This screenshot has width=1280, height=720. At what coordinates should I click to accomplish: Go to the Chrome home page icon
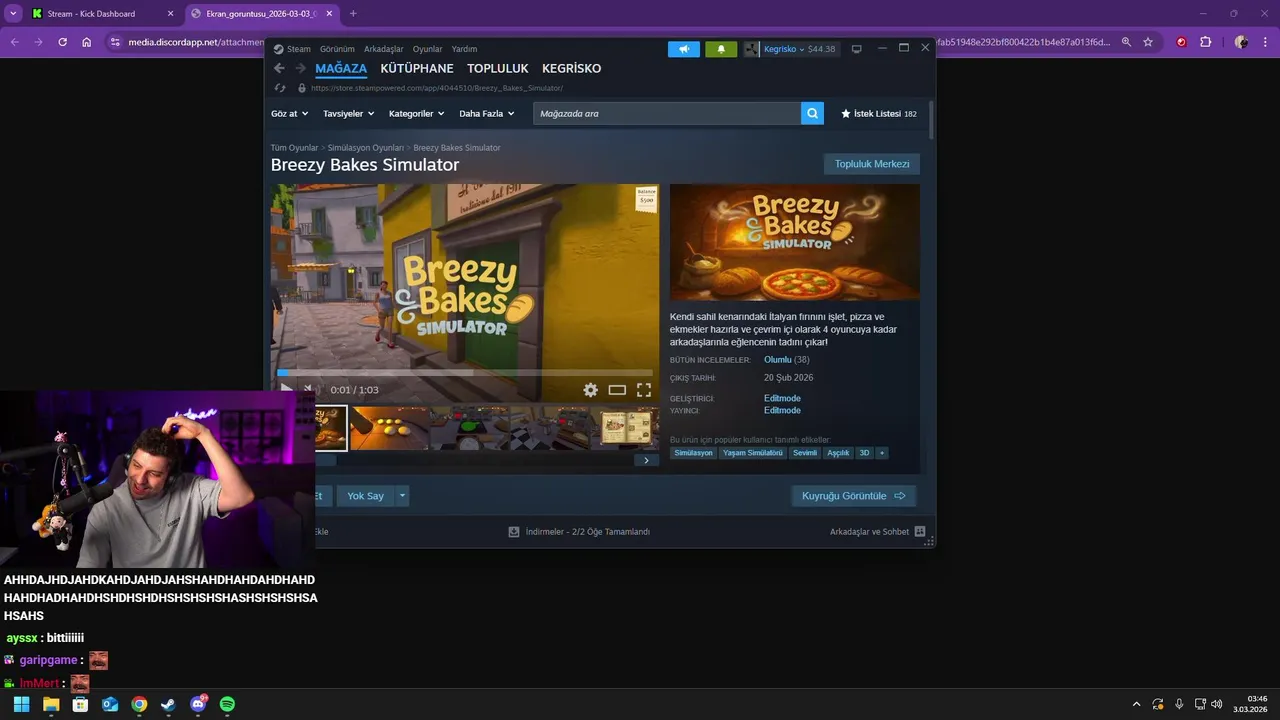tap(86, 42)
